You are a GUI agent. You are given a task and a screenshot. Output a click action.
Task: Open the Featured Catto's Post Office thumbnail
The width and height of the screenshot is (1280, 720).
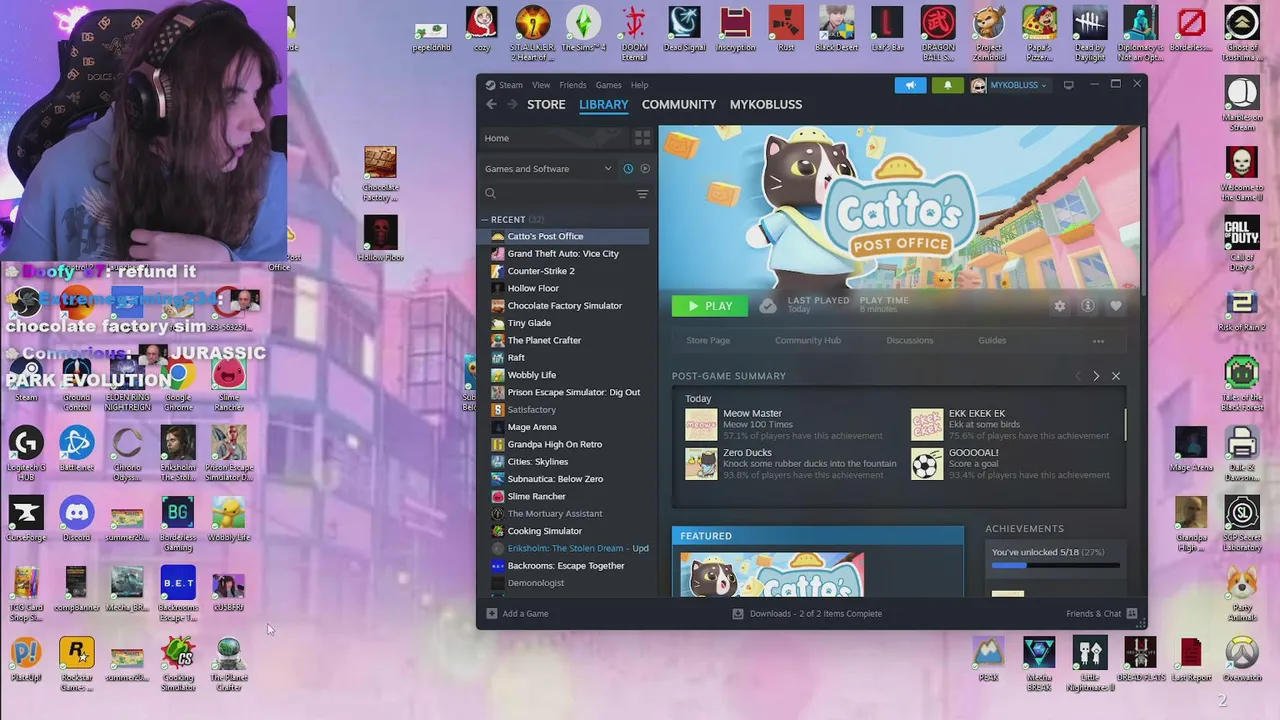(x=772, y=574)
